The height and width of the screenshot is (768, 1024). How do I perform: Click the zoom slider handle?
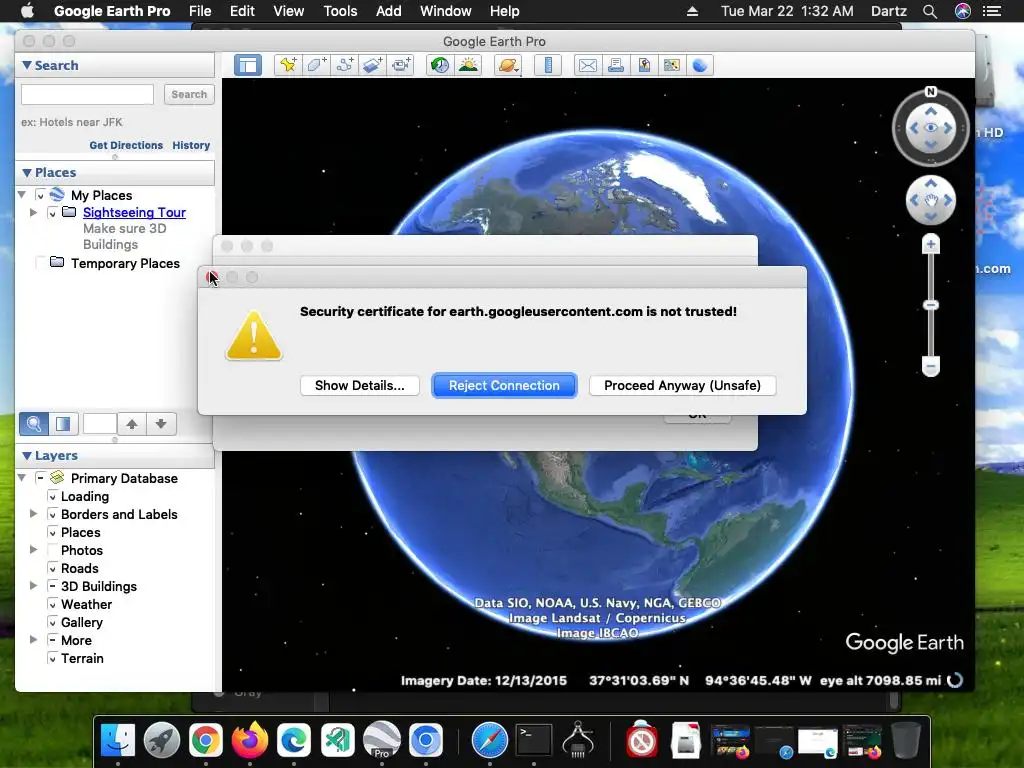(x=931, y=305)
